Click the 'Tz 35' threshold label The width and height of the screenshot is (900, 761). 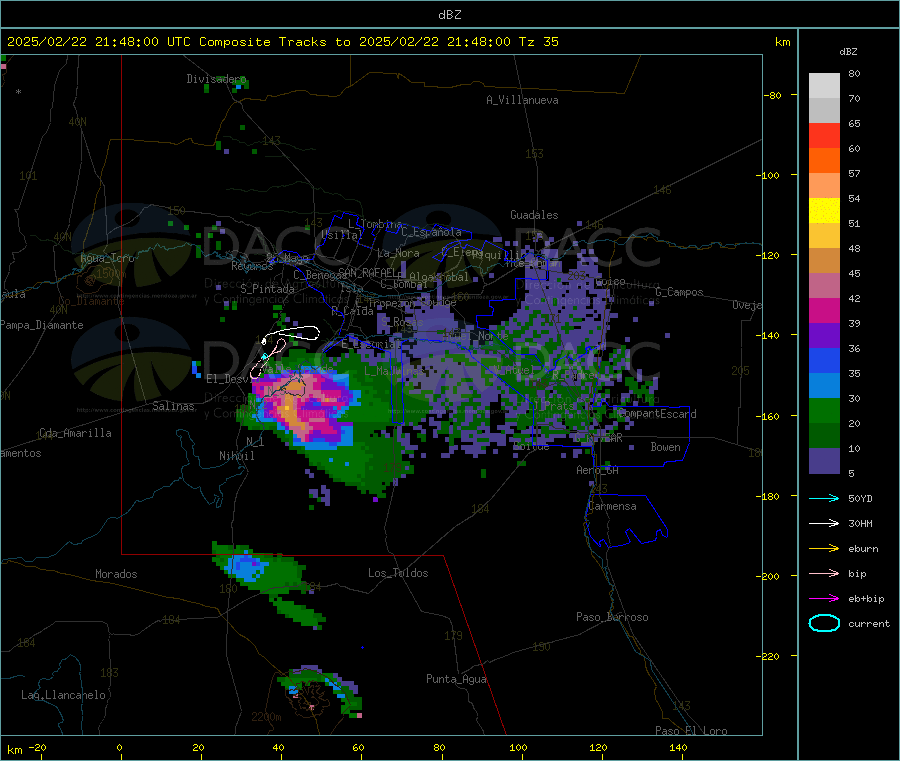(x=538, y=42)
